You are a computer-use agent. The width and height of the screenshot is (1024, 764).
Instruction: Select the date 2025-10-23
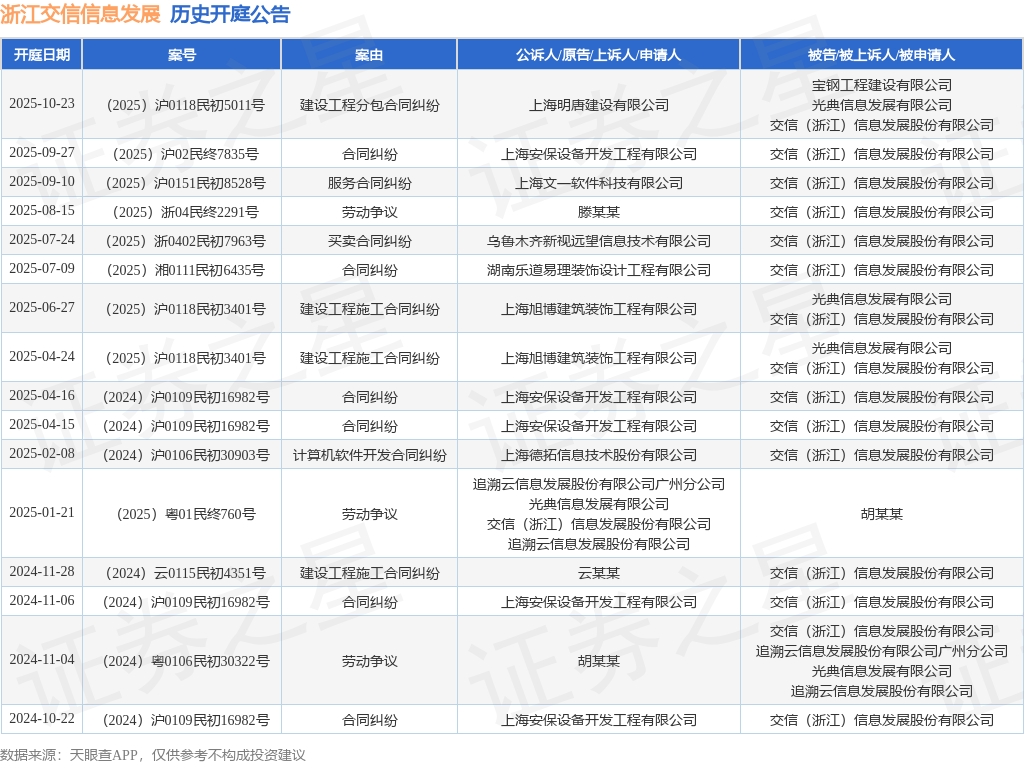click(42, 103)
